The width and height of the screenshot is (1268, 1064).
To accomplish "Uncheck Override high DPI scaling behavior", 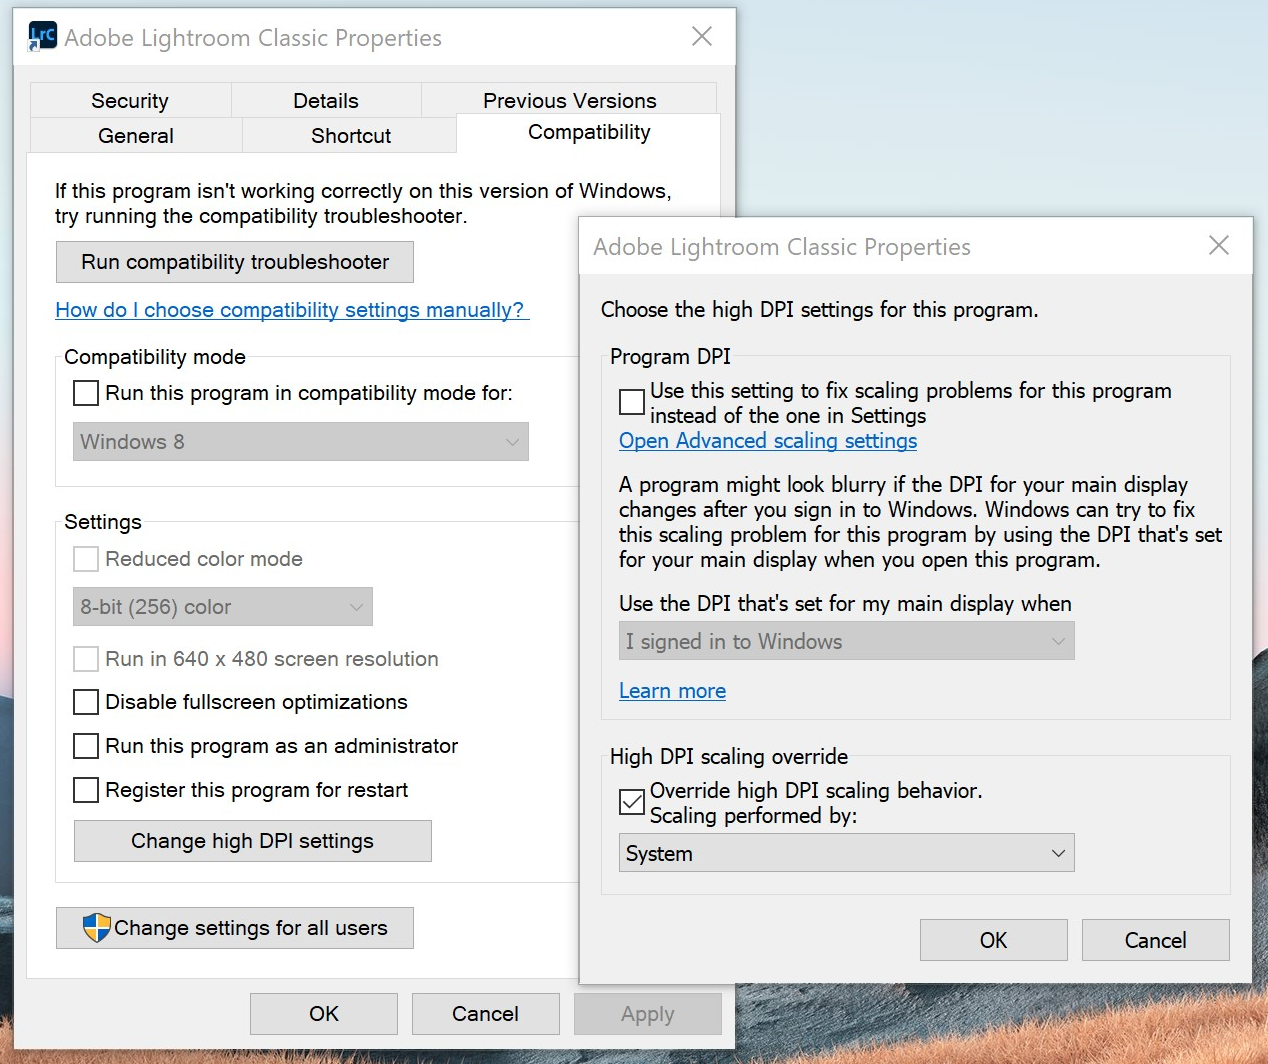I will [631, 801].
